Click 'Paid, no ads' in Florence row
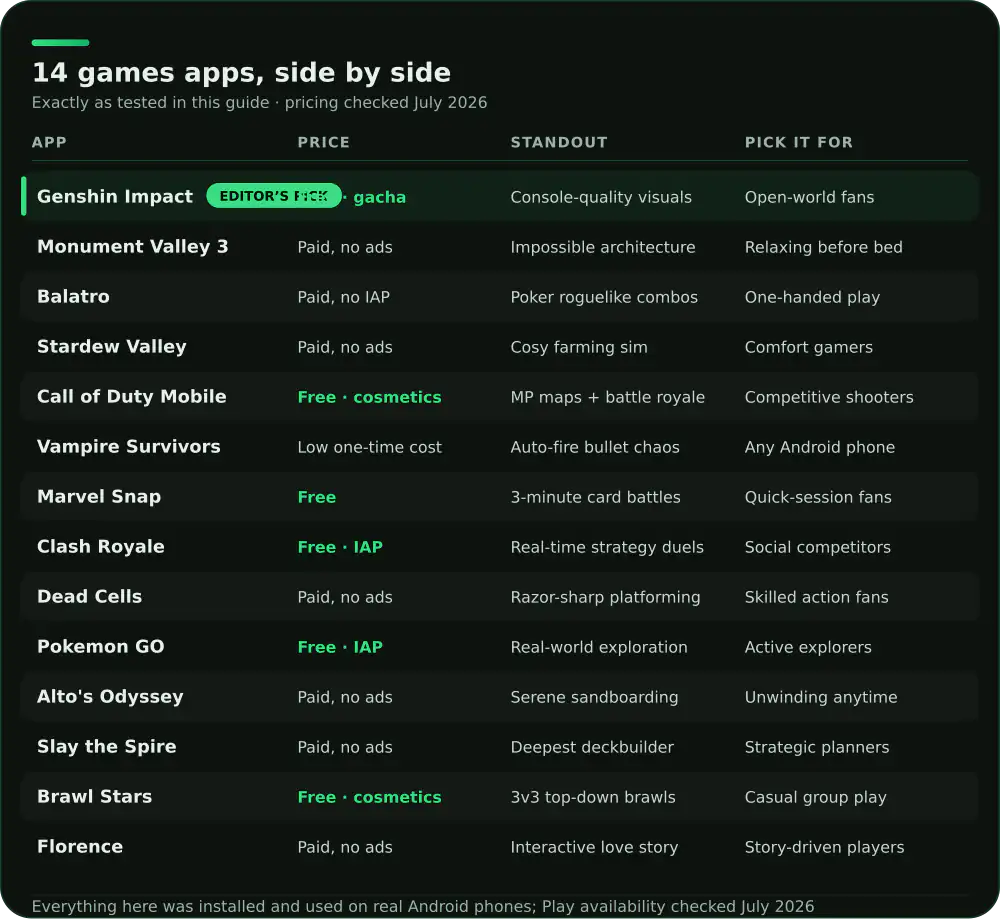This screenshot has width=1000, height=919. coord(345,848)
